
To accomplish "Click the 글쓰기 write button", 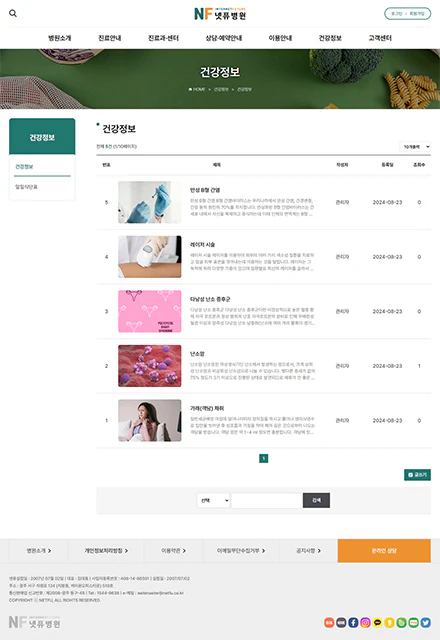I will tap(417, 475).
